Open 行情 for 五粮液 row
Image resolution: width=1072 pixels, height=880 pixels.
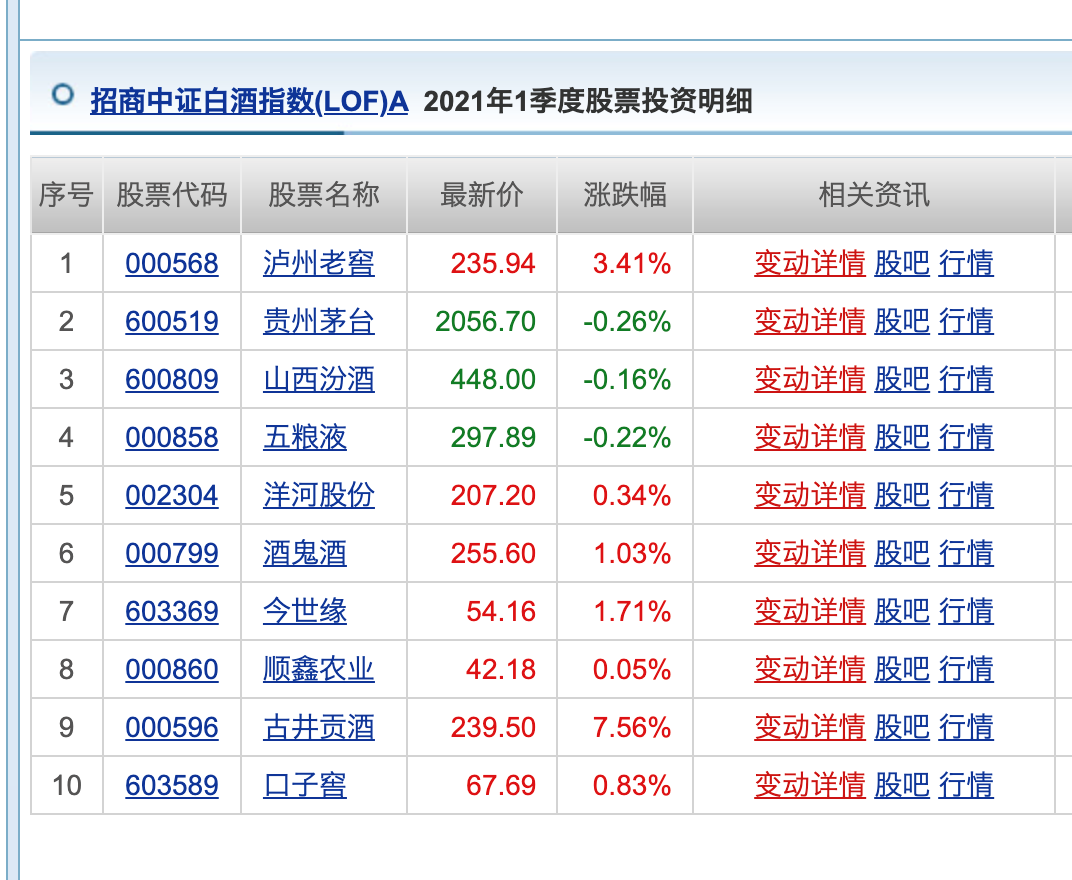[966, 438]
